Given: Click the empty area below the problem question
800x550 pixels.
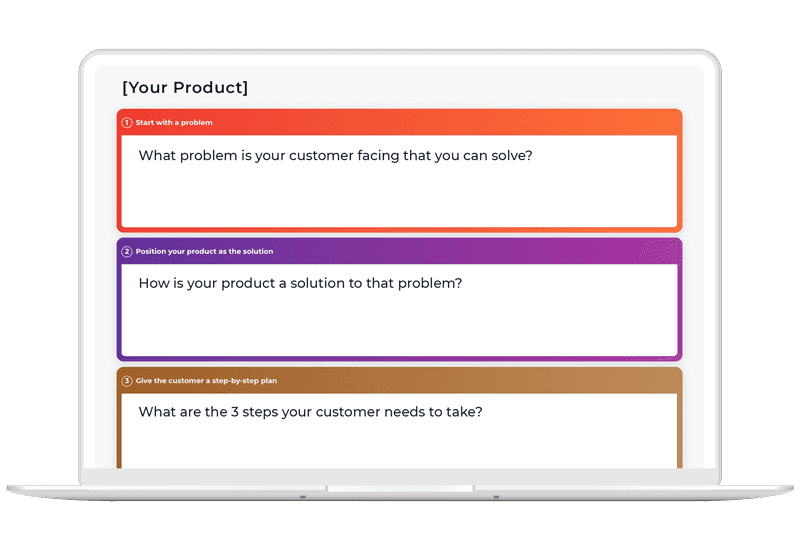Looking at the screenshot, I should (x=399, y=196).
